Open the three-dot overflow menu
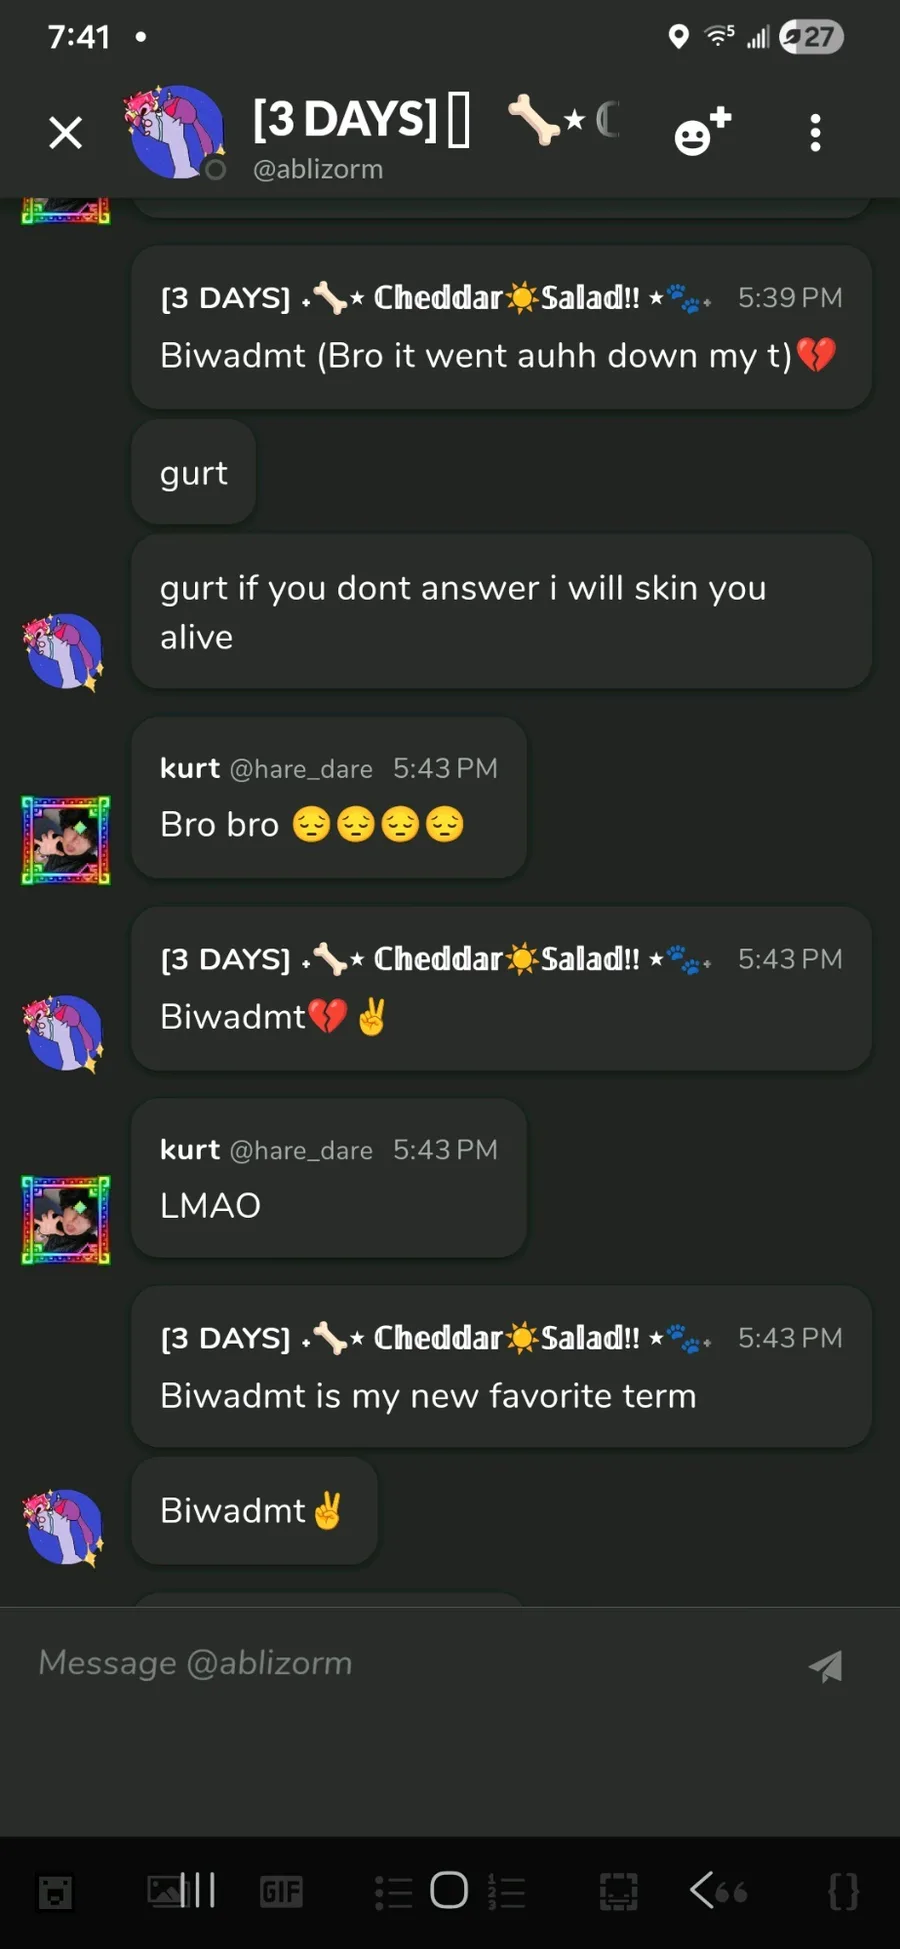 tap(816, 132)
